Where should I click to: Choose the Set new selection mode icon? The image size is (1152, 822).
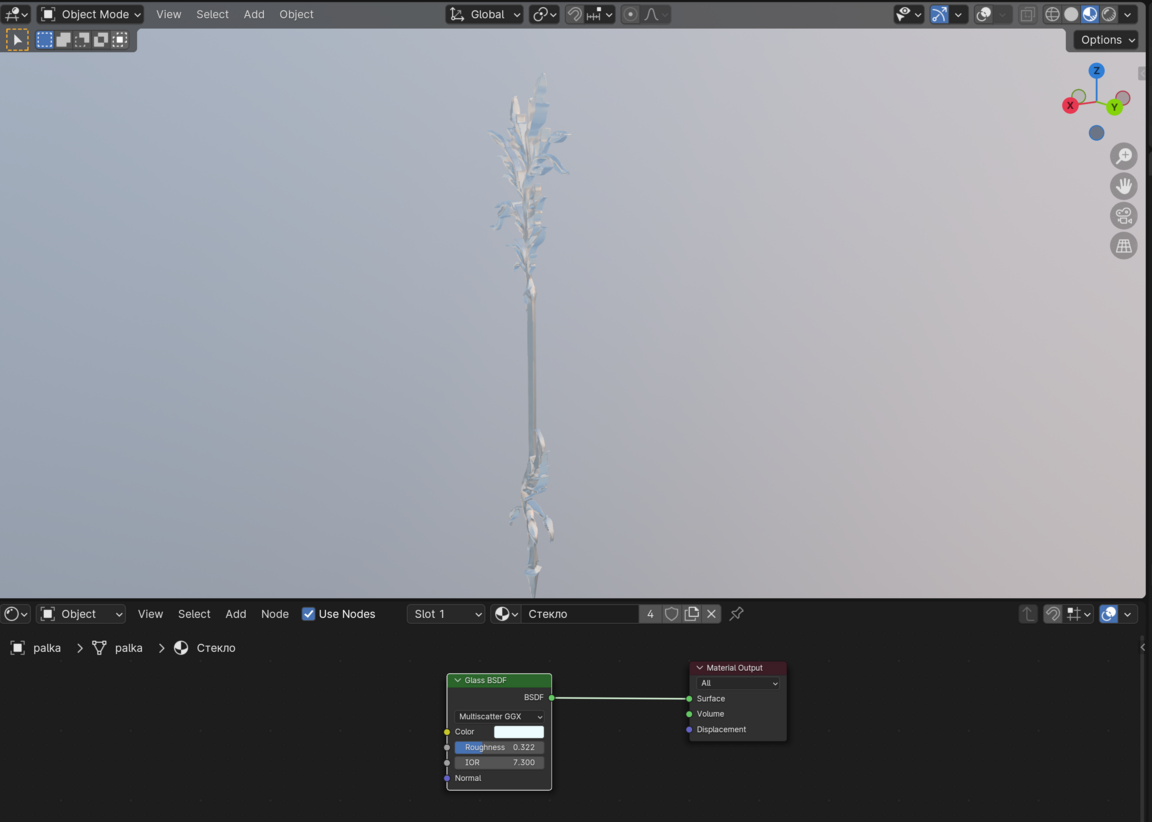click(45, 40)
